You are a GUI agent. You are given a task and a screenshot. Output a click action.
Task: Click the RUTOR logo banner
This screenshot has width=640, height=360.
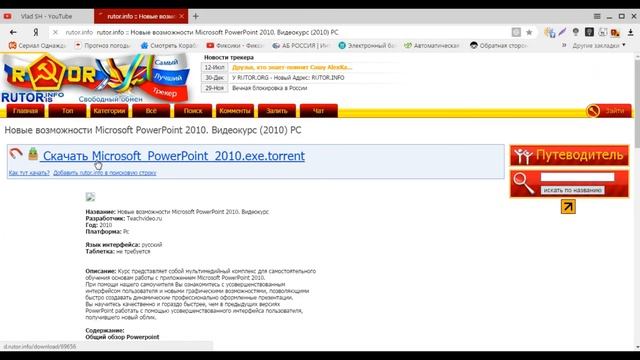pos(96,78)
